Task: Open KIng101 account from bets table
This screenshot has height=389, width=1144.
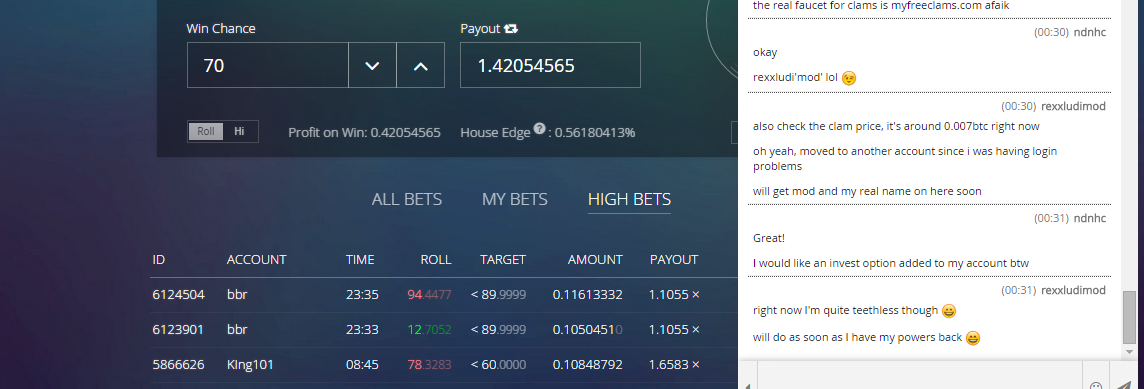Action: point(250,364)
